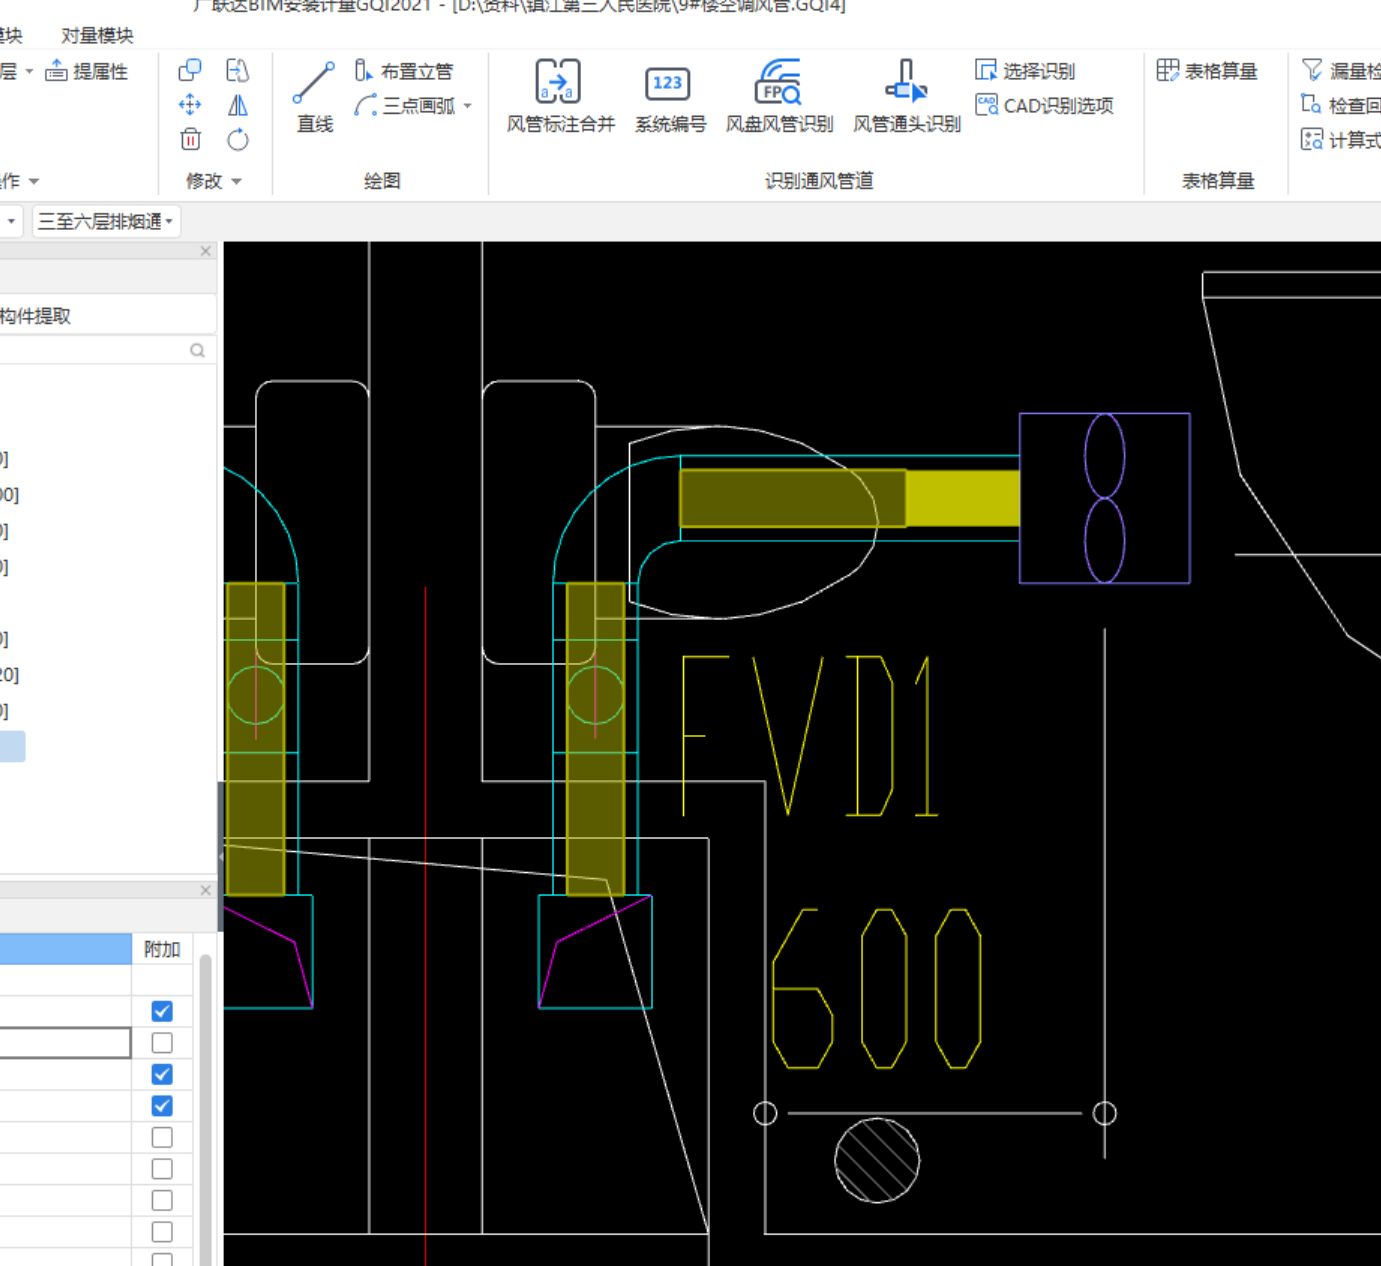Select the yellow 600 dimension text
The width and height of the screenshot is (1381, 1266).
(x=877, y=988)
